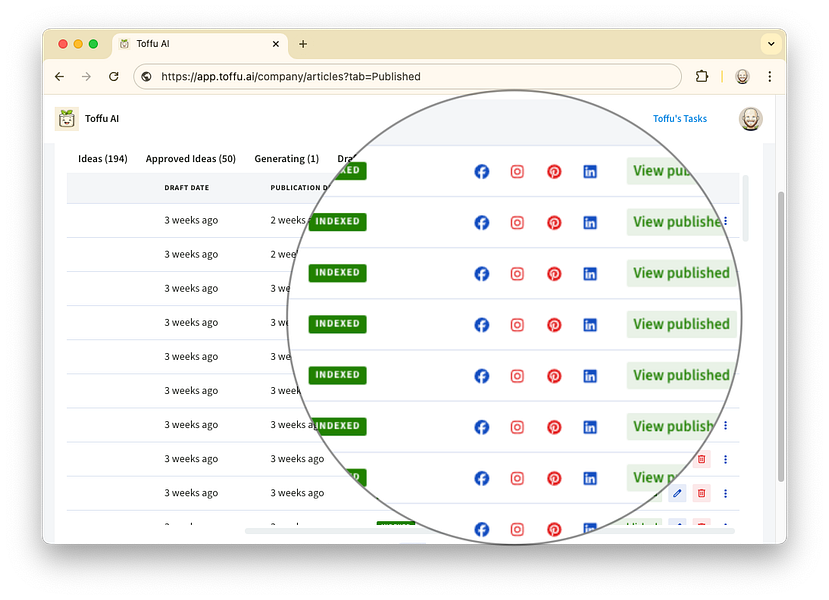Click the partially cut 'XED' status badge

[x=352, y=170]
